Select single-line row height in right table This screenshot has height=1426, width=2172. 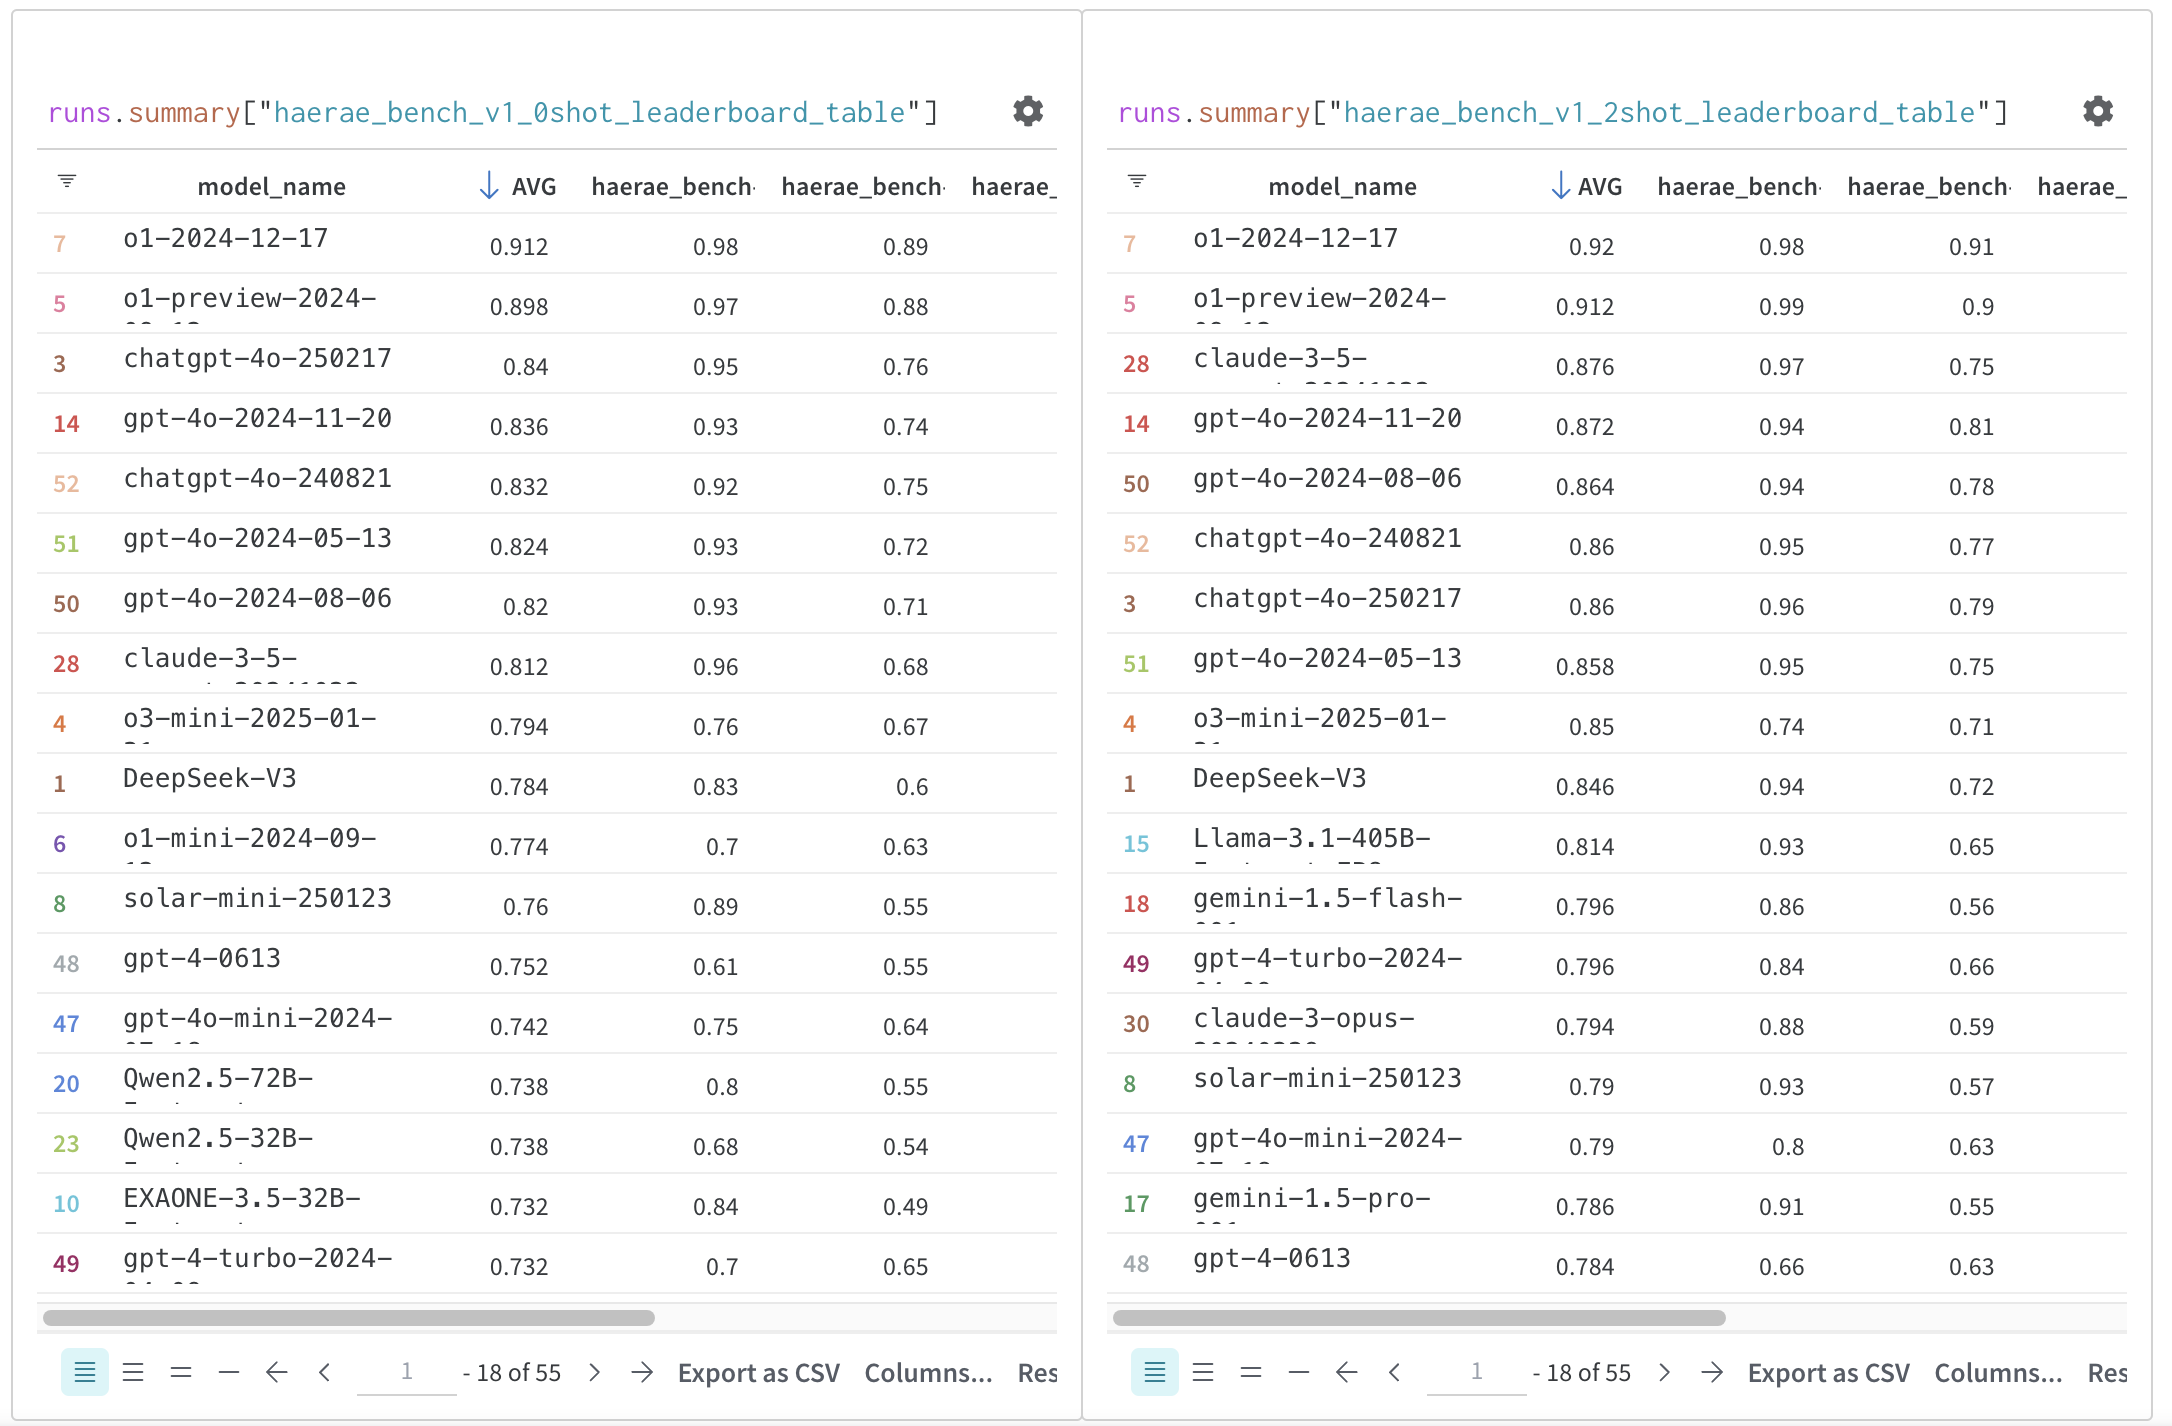[1299, 1372]
